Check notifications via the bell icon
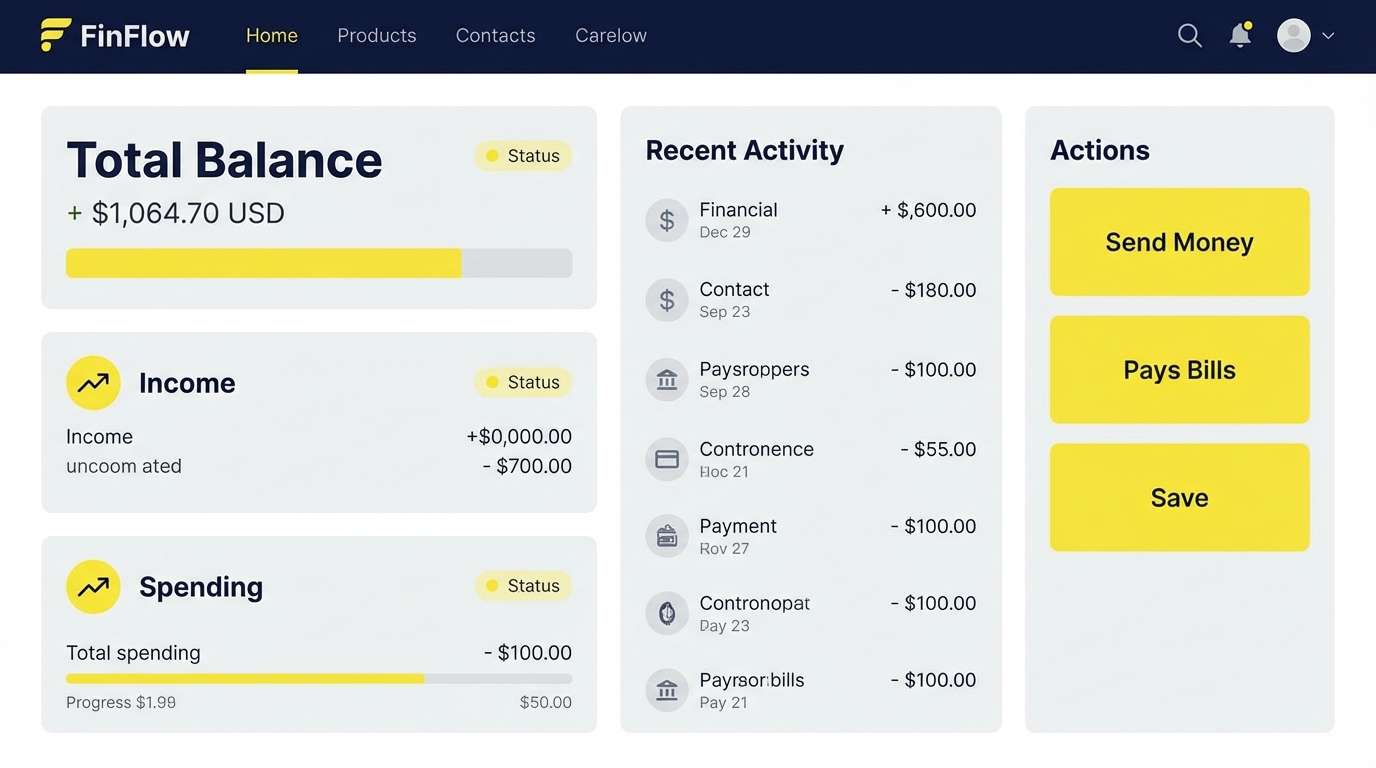 [1240, 34]
